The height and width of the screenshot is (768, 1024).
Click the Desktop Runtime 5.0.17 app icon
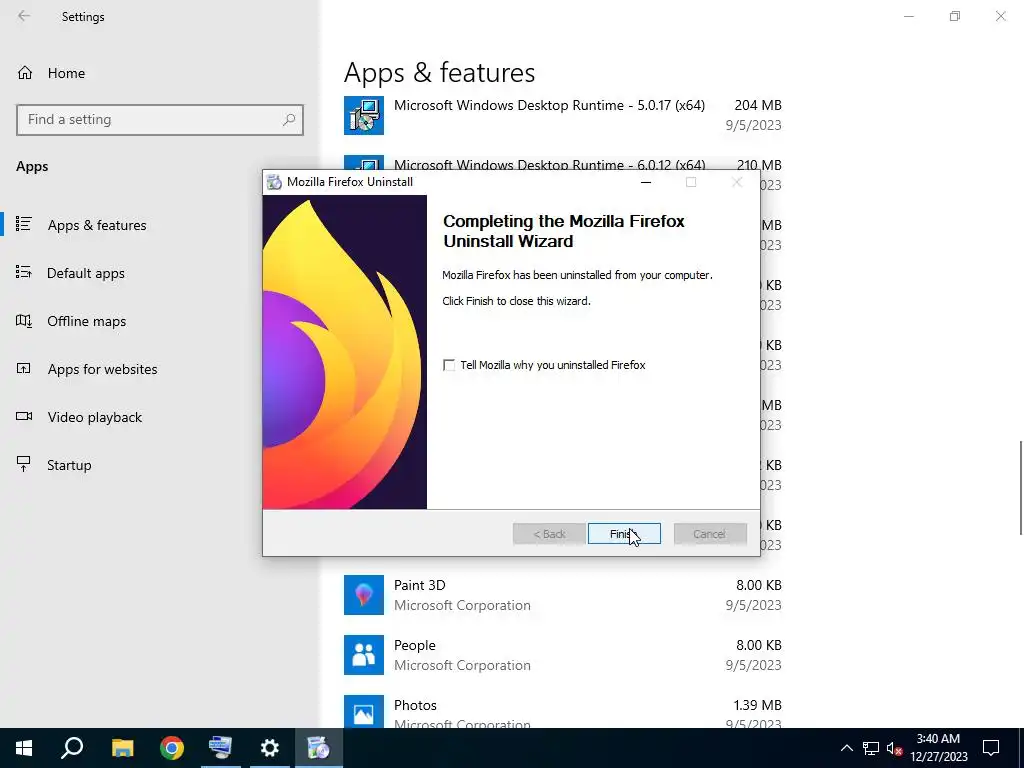click(364, 116)
